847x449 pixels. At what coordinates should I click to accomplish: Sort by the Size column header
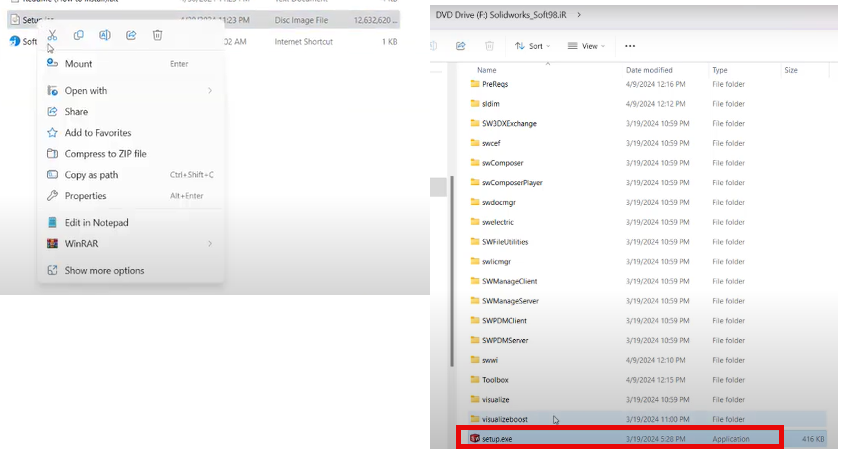(791, 70)
